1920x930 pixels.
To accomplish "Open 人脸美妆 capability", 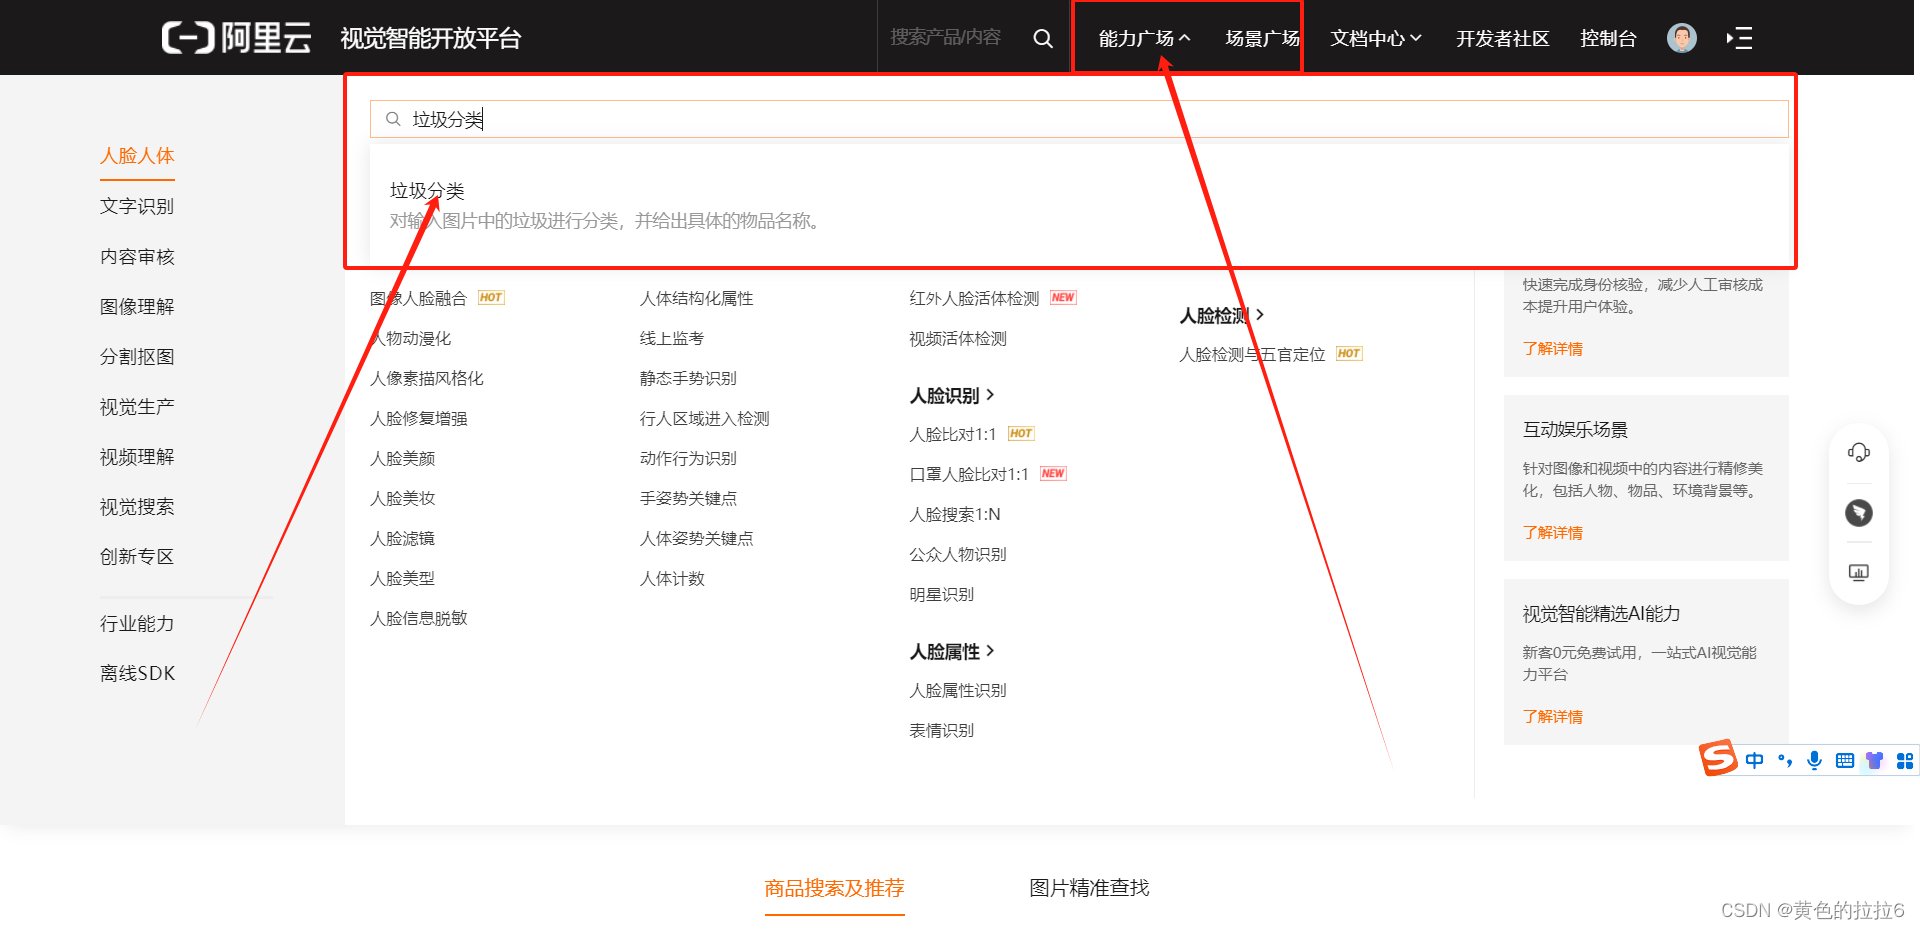I will [403, 499].
